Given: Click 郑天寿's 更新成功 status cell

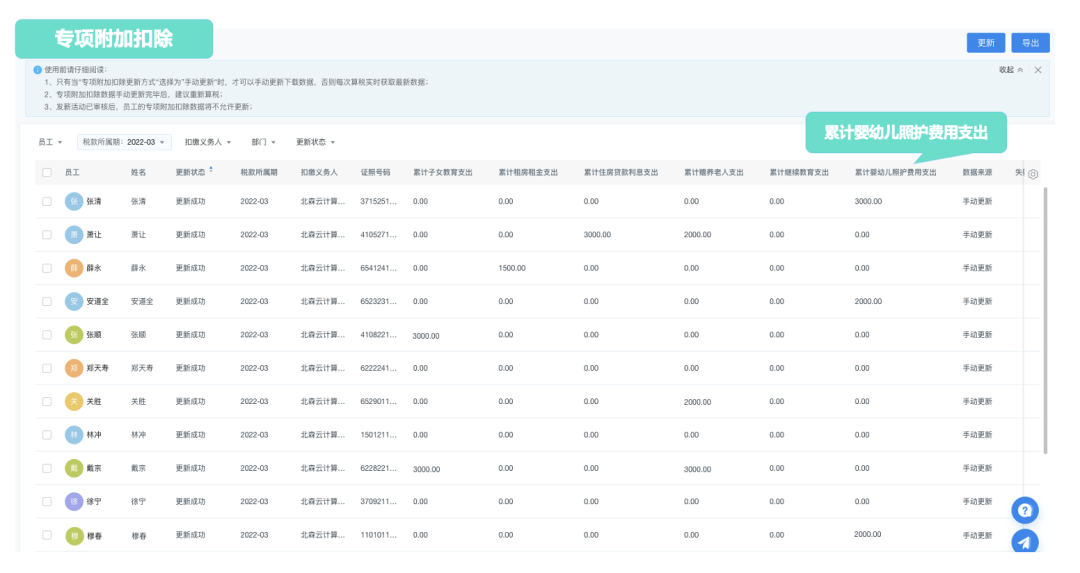Looking at the screenshot, I should click(190, 368).
